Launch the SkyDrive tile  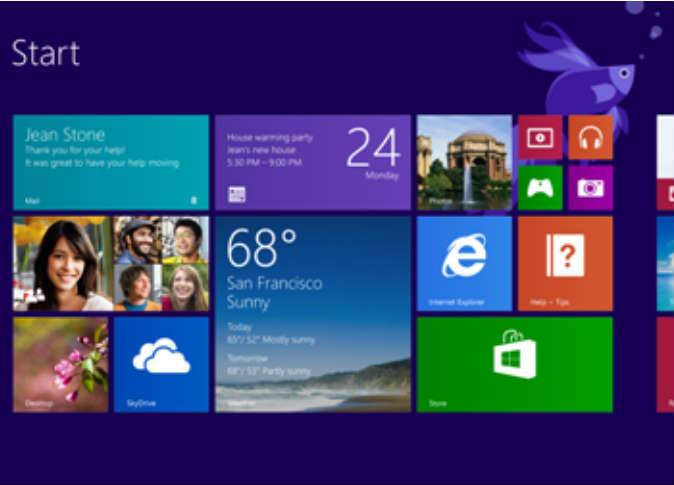click(x=161, y=365)
